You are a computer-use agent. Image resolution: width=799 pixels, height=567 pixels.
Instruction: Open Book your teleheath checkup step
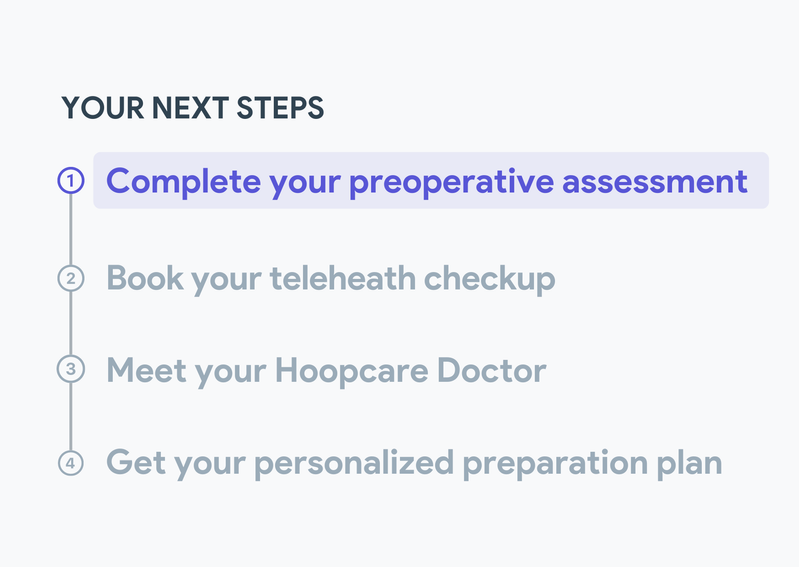(330, 279)
